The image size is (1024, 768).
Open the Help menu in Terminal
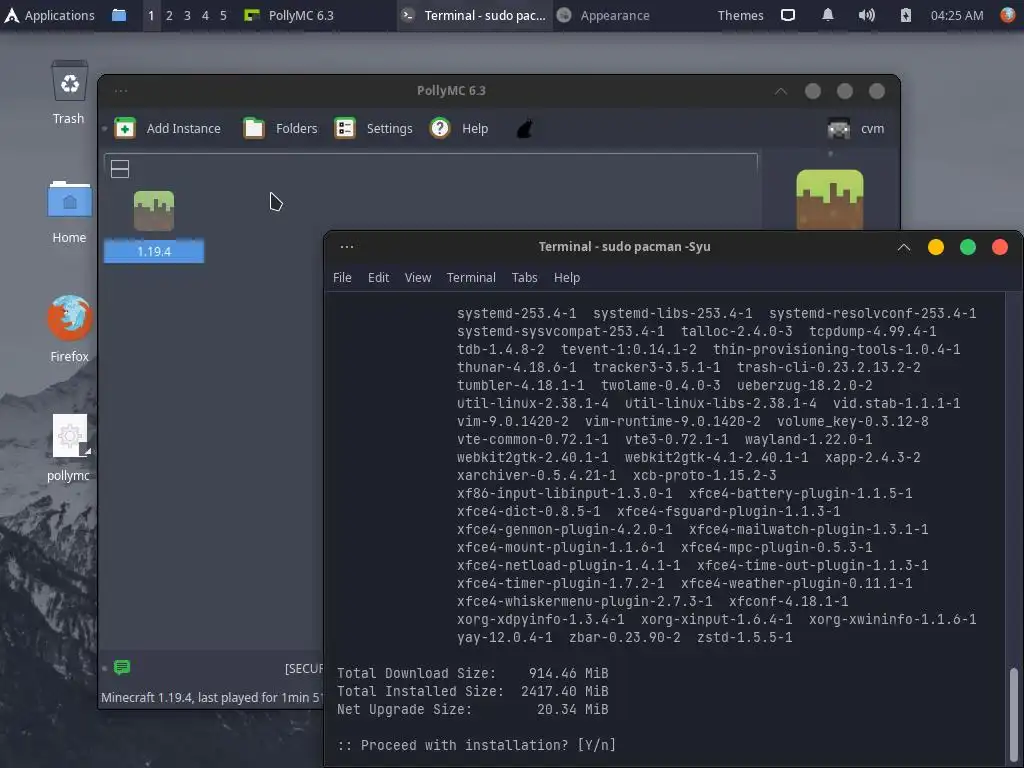567,278
